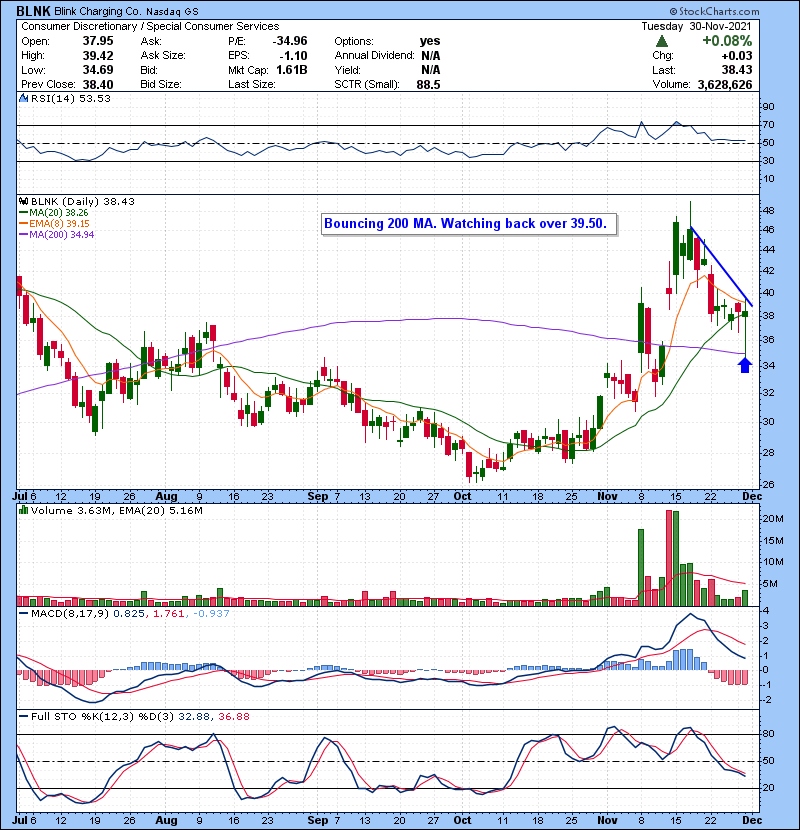The image size is (800, 830).
Task: Click the P/E value -34.96
Action: (x=290, y=41)
